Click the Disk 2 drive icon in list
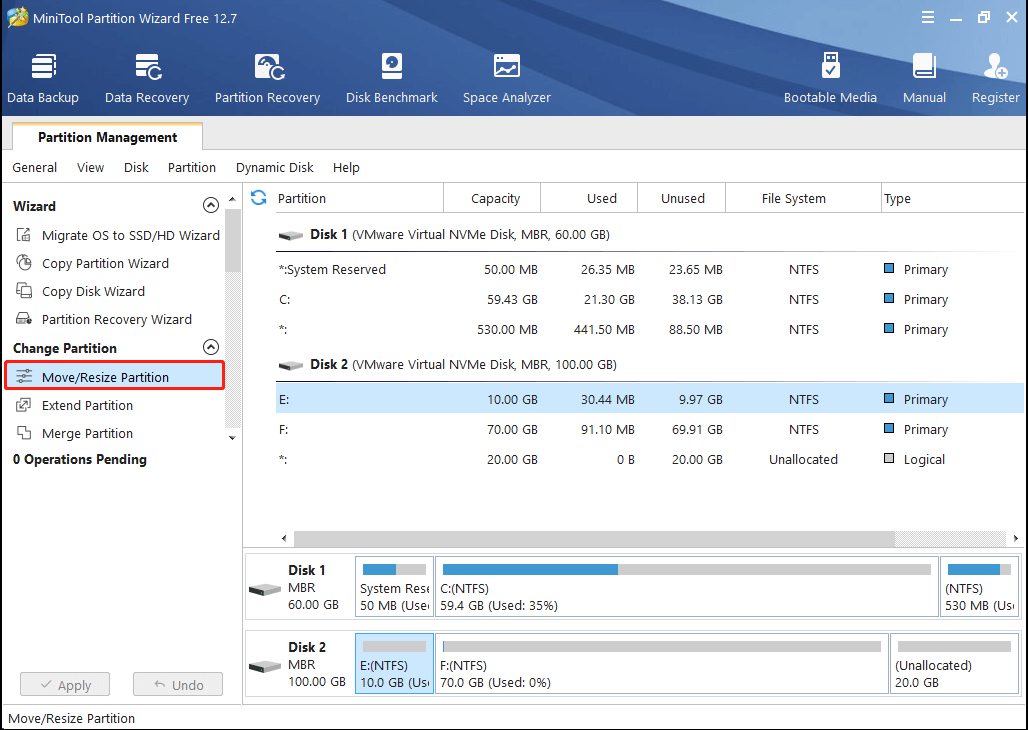 [290, 365]
